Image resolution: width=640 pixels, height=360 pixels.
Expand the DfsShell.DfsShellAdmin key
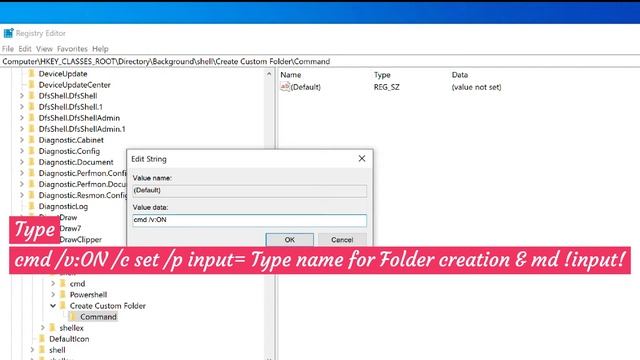22,118
